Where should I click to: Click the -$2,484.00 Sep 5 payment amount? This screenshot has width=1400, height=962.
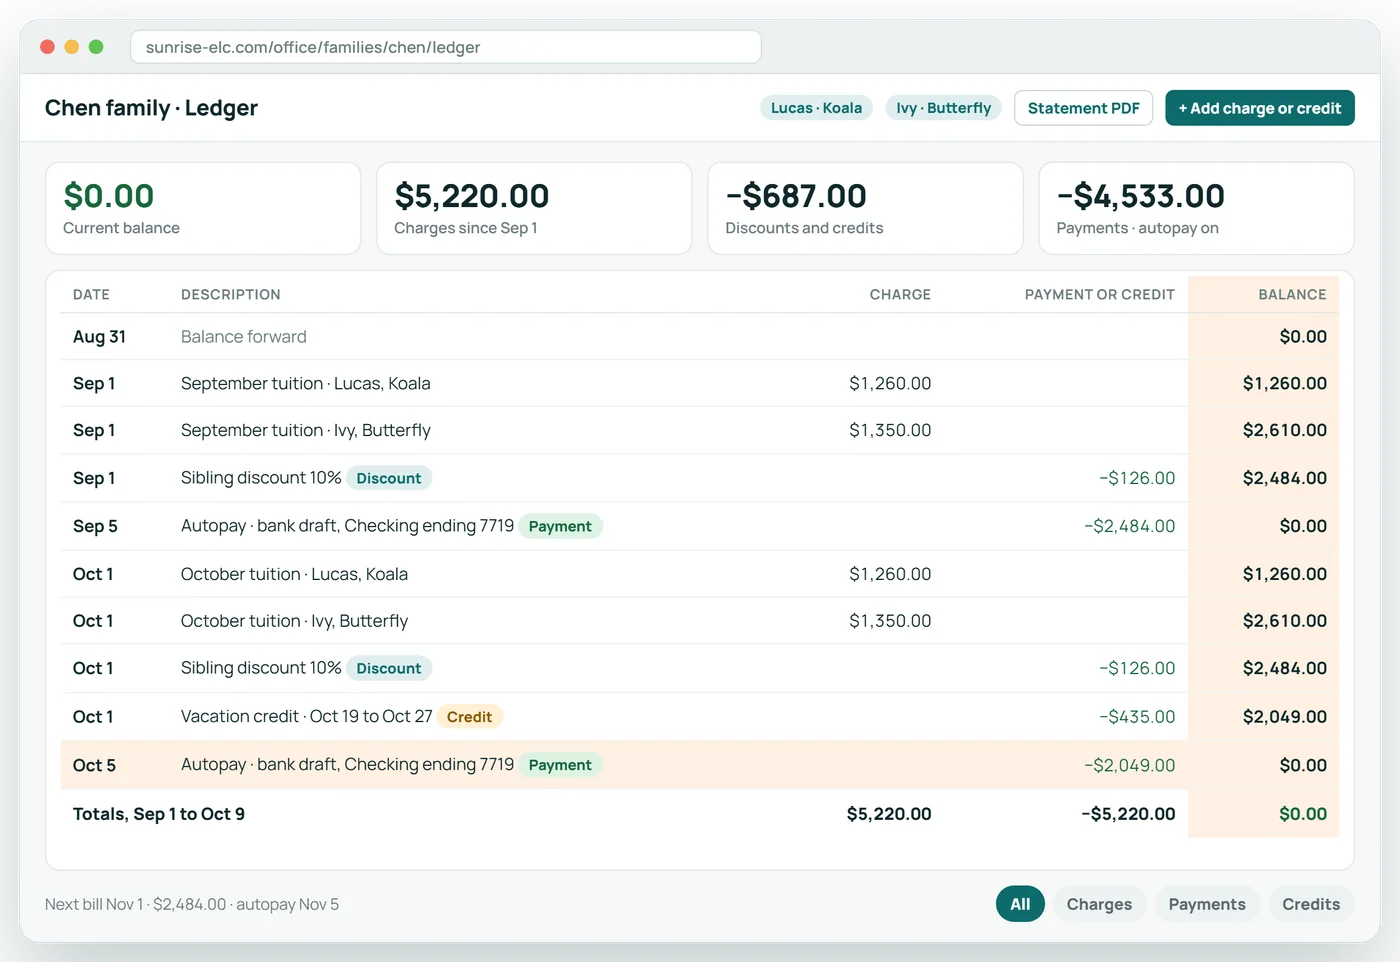tap(1130, 526)
